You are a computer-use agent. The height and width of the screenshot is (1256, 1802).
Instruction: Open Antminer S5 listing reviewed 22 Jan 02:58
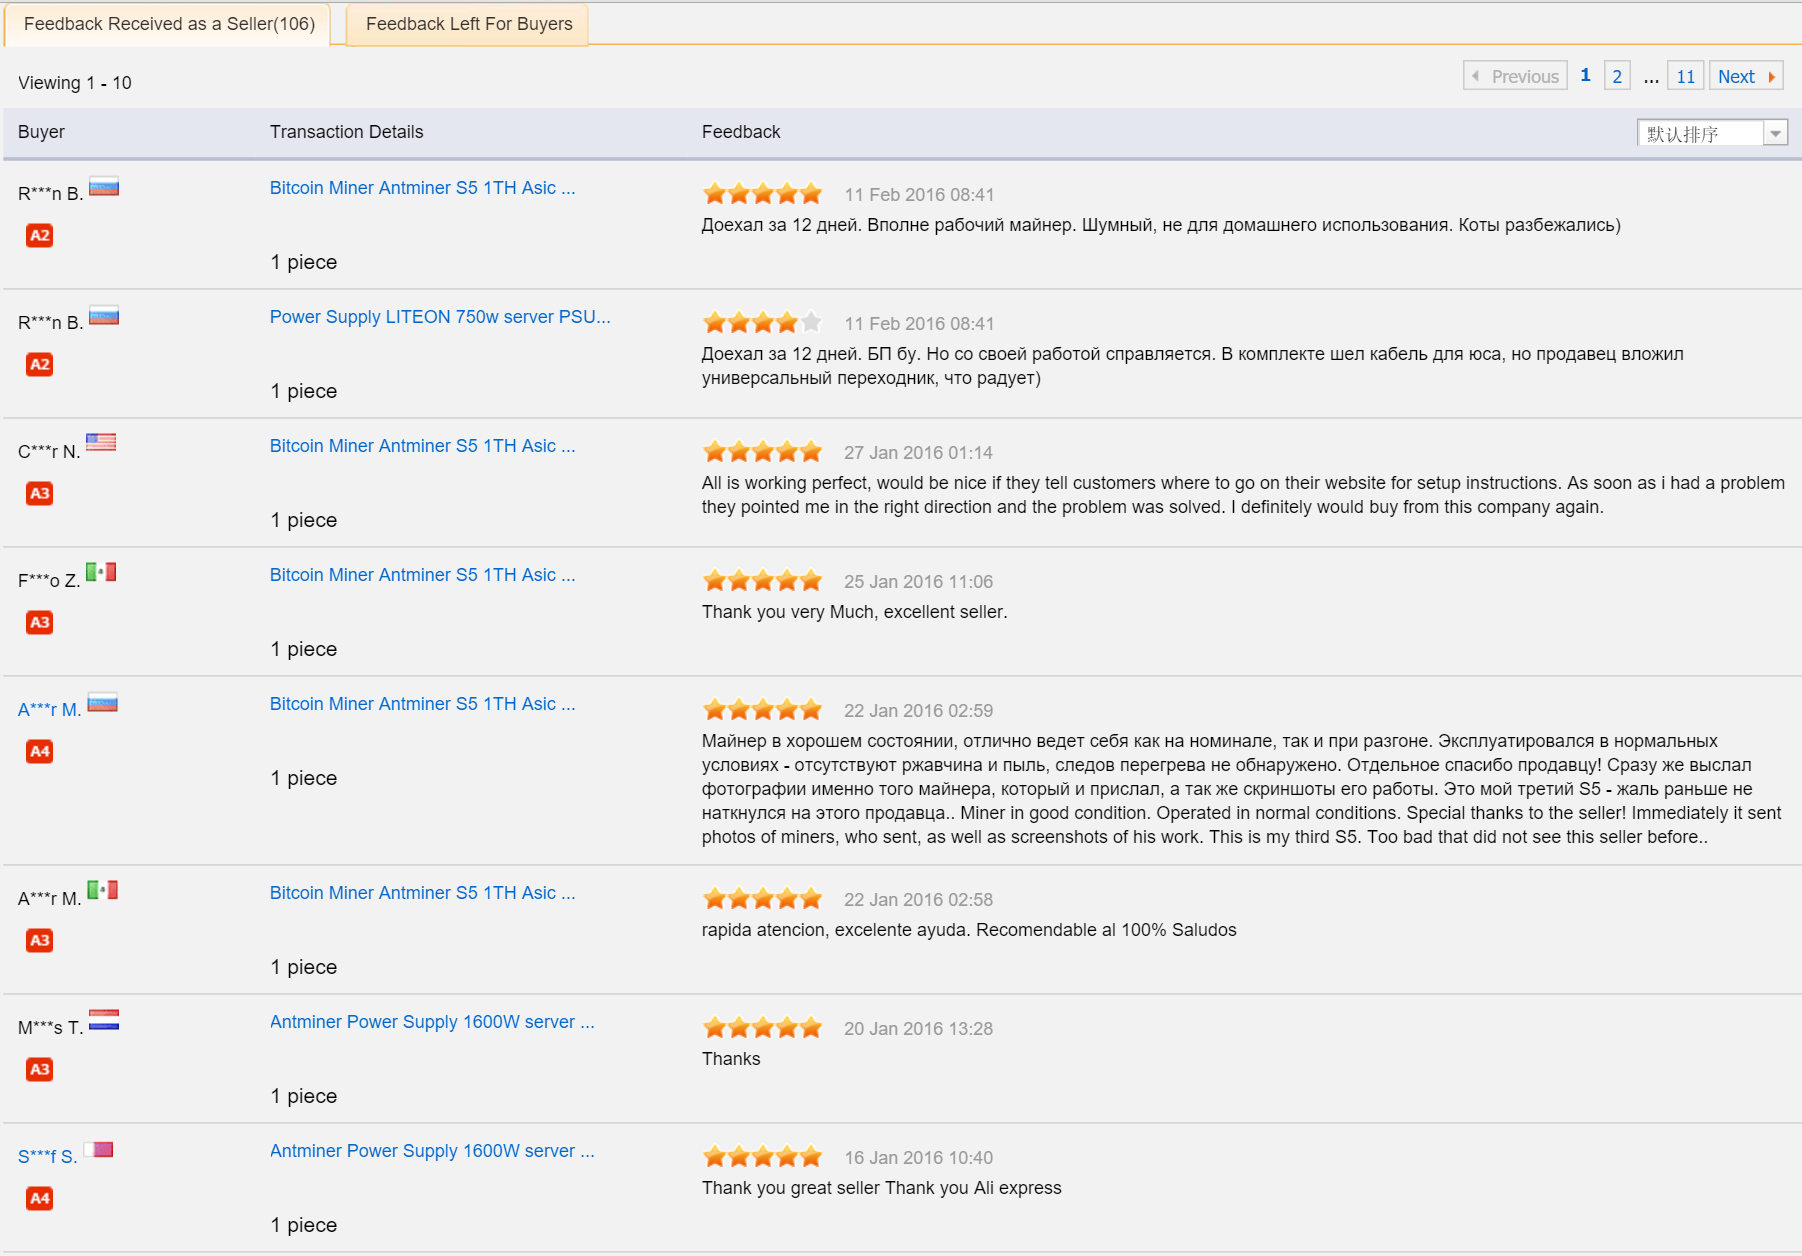tap(422, 893)
